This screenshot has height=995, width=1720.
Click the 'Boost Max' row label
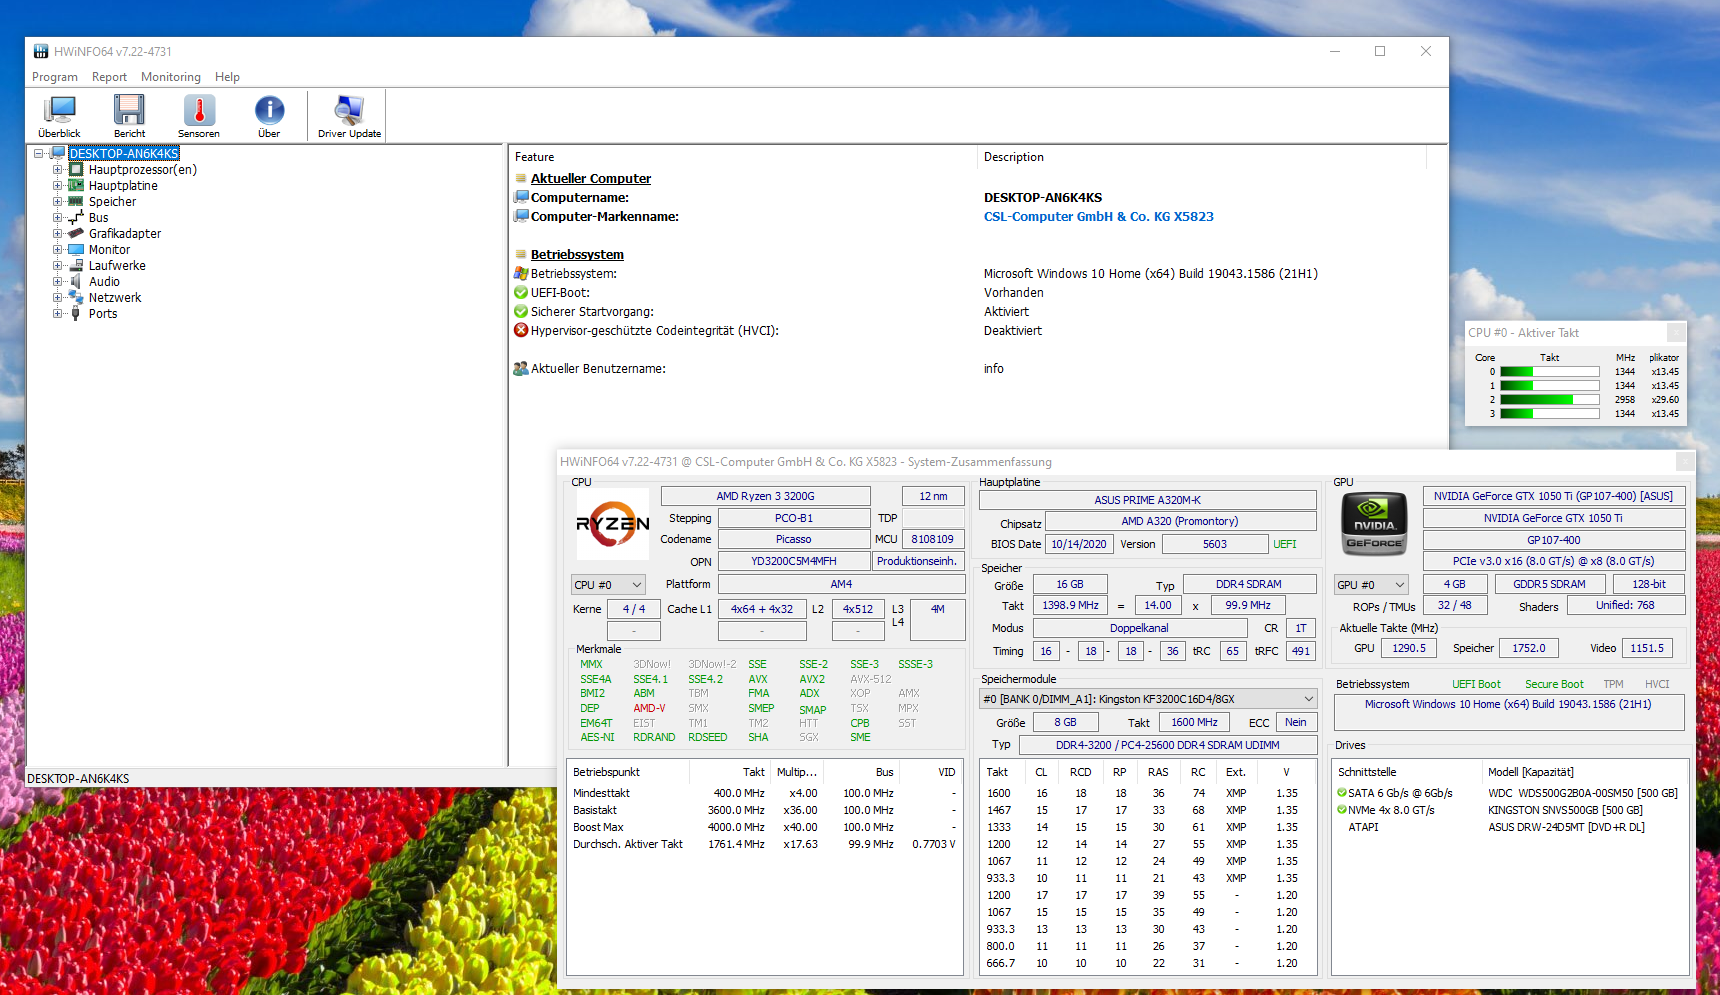click(598, 827)
